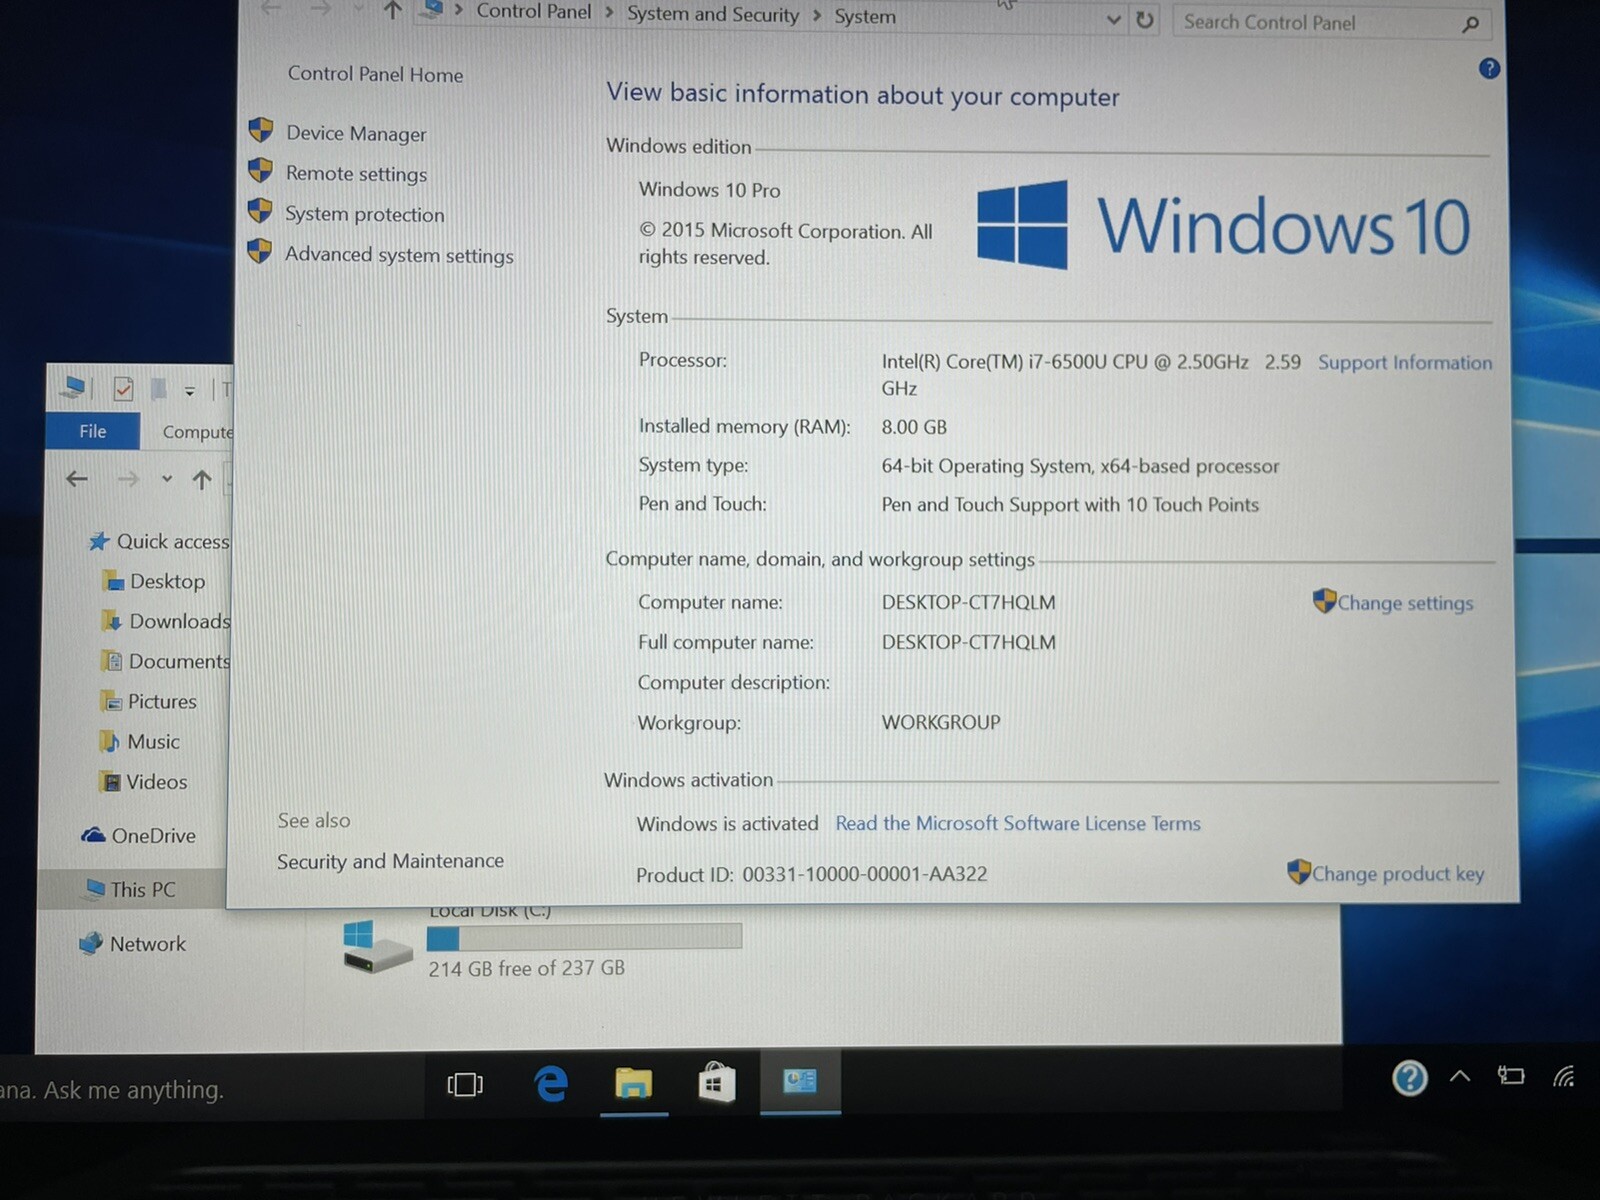1600x1200 pixels.
Task: Expand chevron after System and Security
Action: (817, 15)
